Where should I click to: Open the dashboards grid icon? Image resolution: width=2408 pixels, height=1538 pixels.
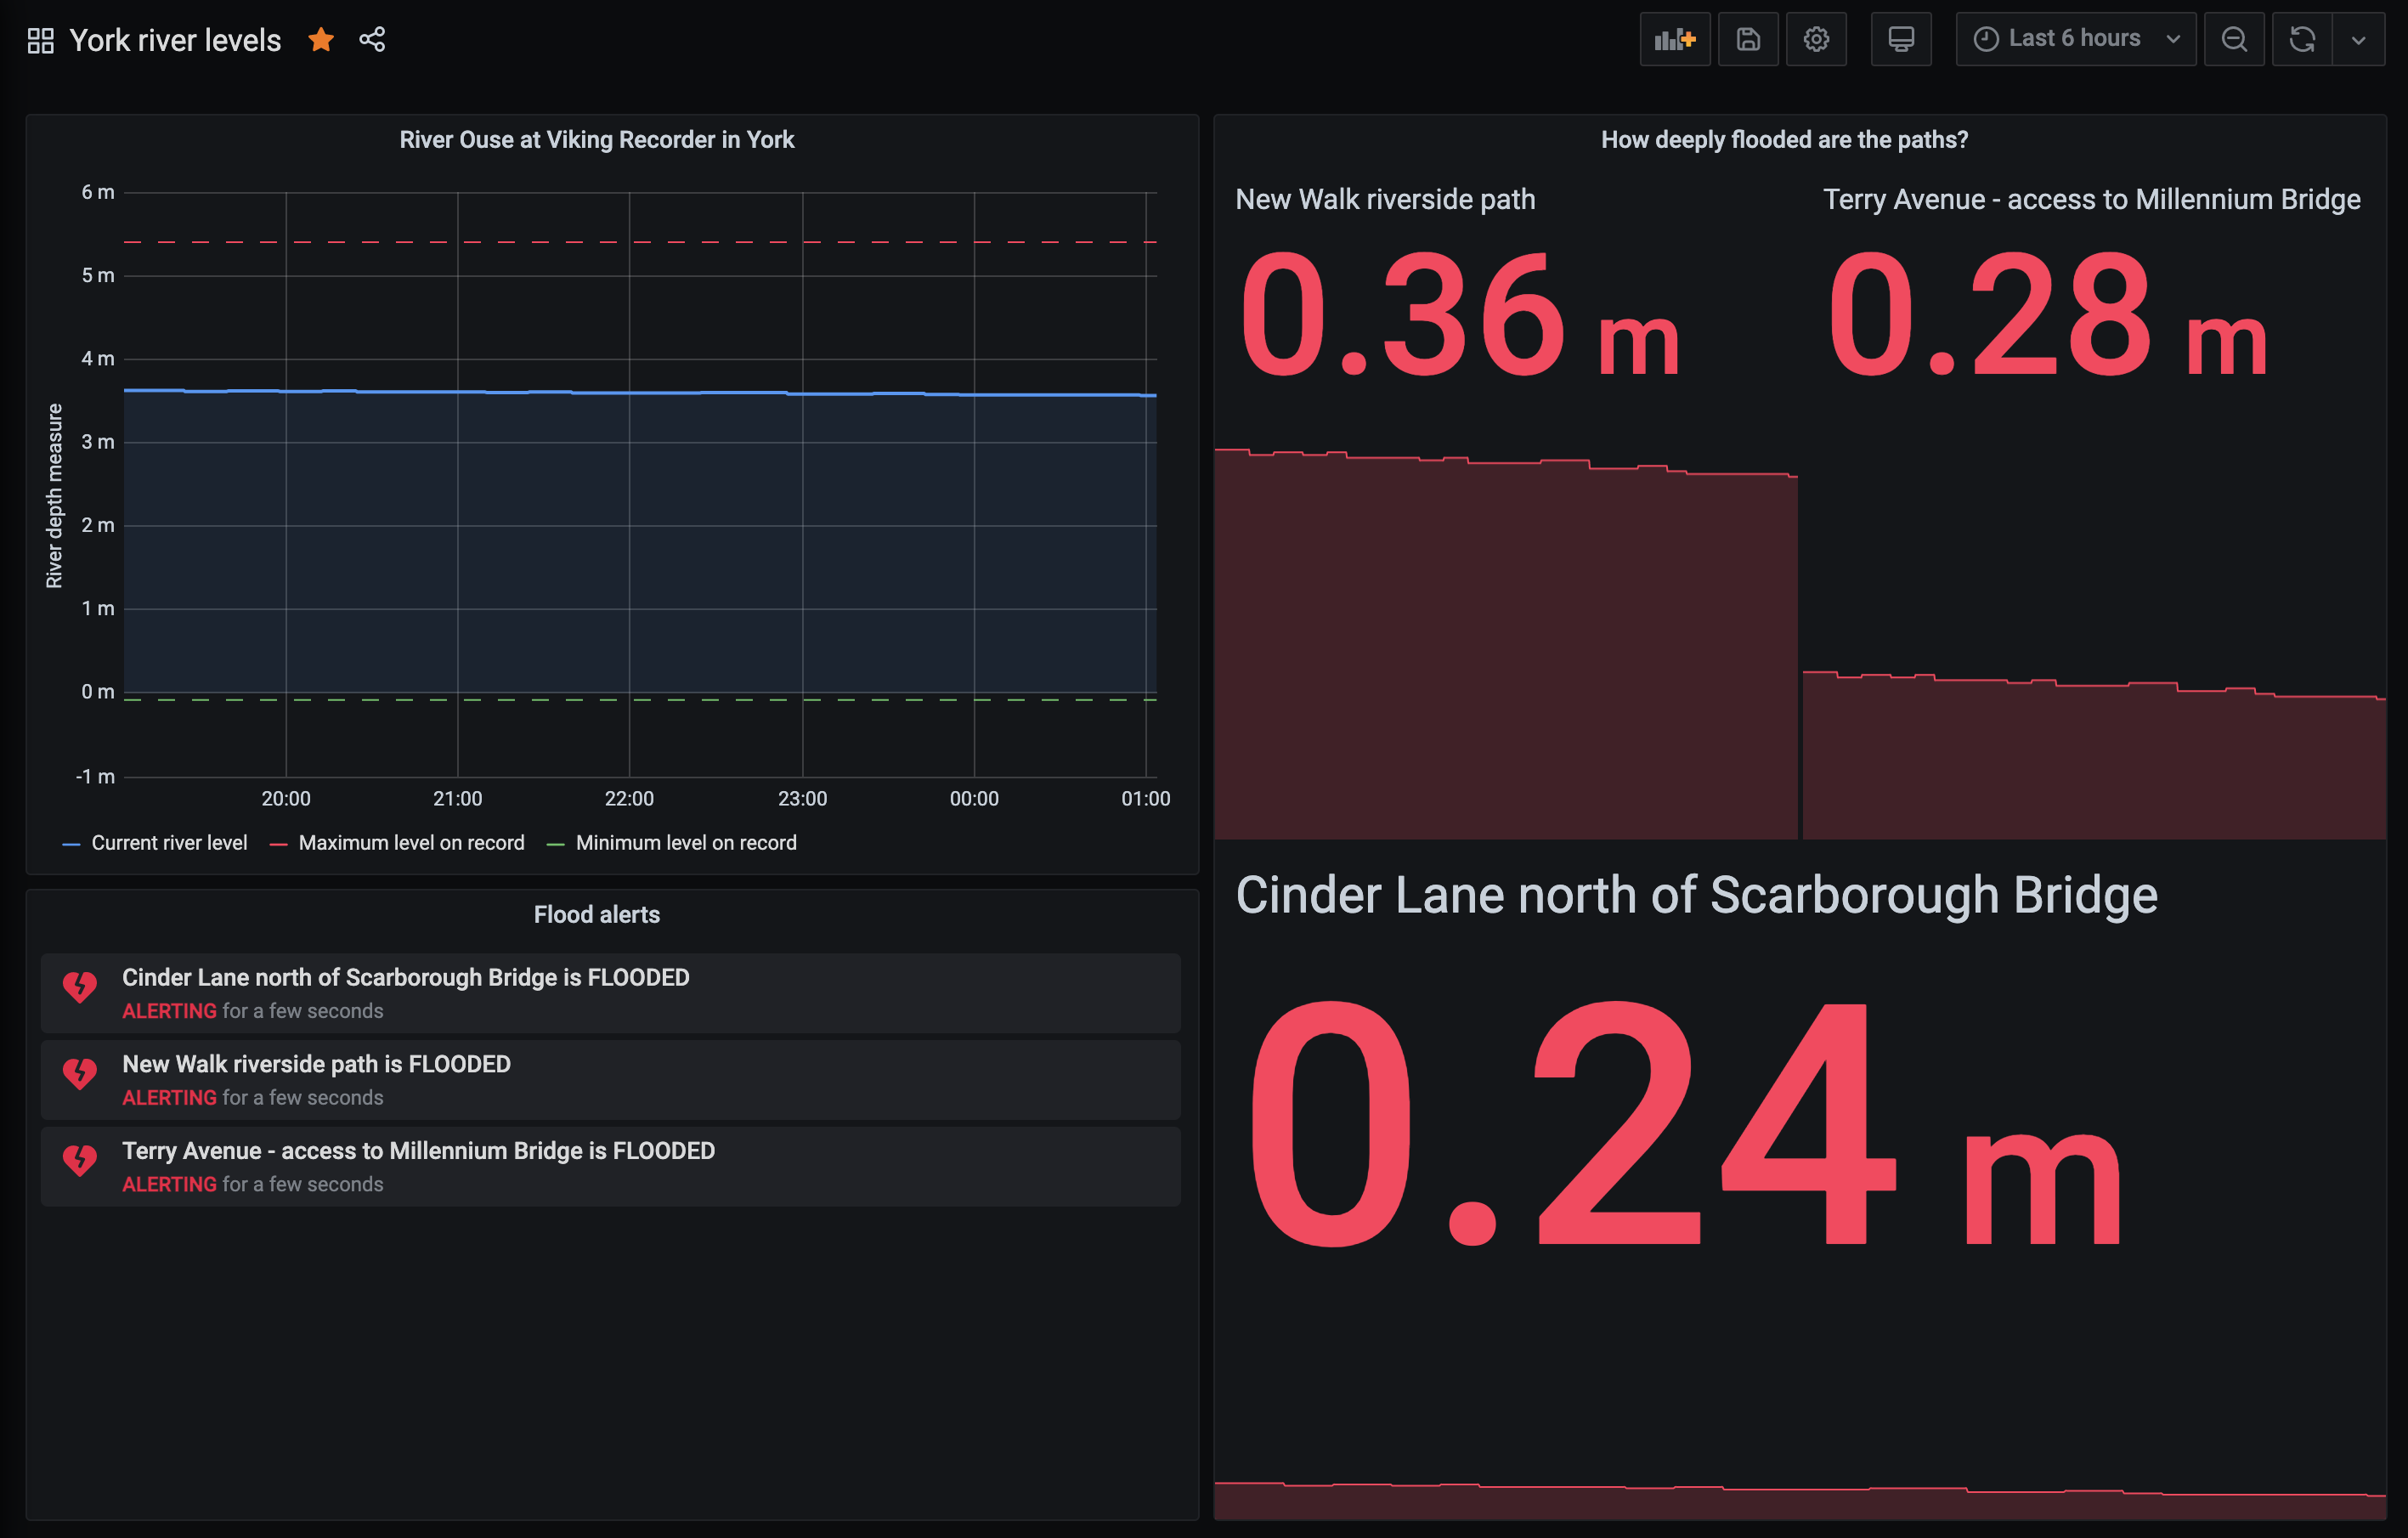pyautogui.click(x=40, y=40)
